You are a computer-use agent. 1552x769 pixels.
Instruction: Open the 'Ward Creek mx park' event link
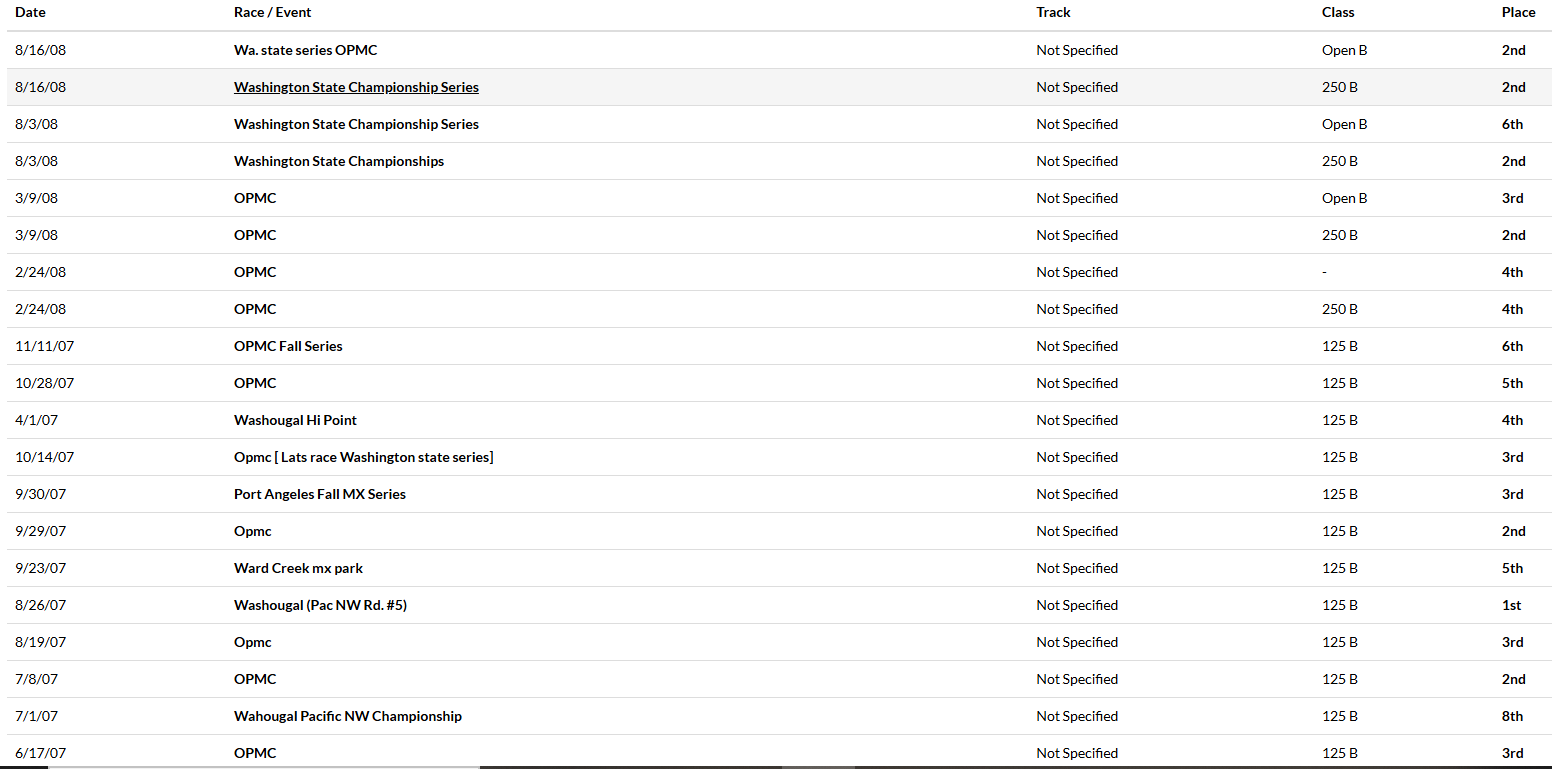coord(298,568)
